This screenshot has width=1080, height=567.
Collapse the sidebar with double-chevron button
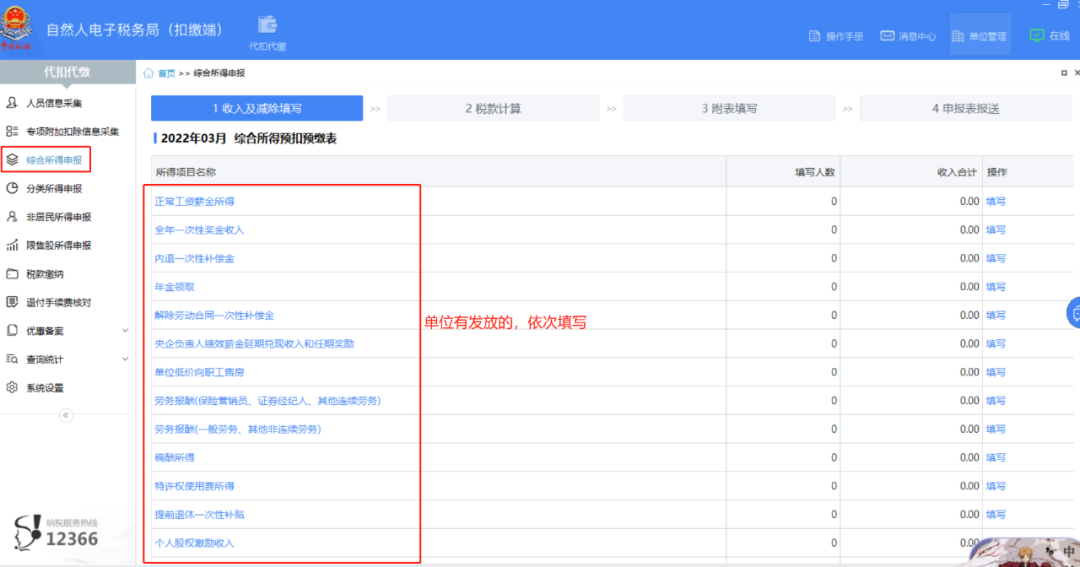pos(66,415)
